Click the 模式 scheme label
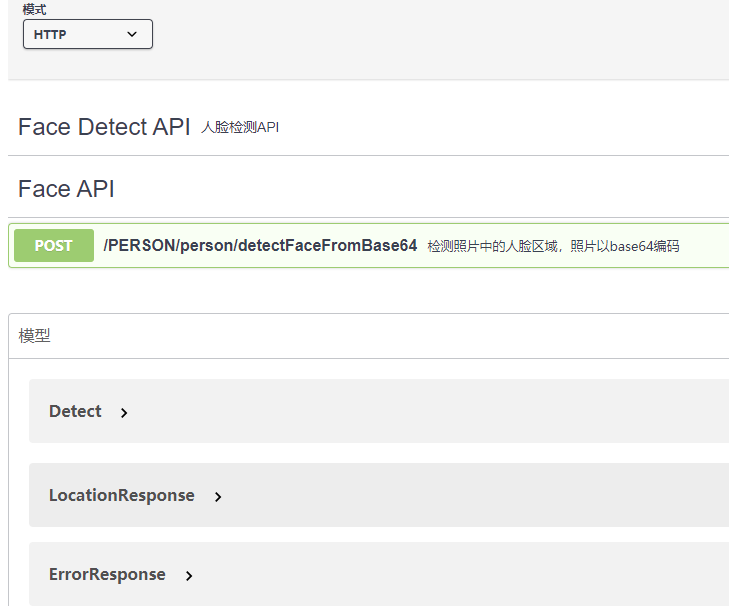 (x=34, y=10)
